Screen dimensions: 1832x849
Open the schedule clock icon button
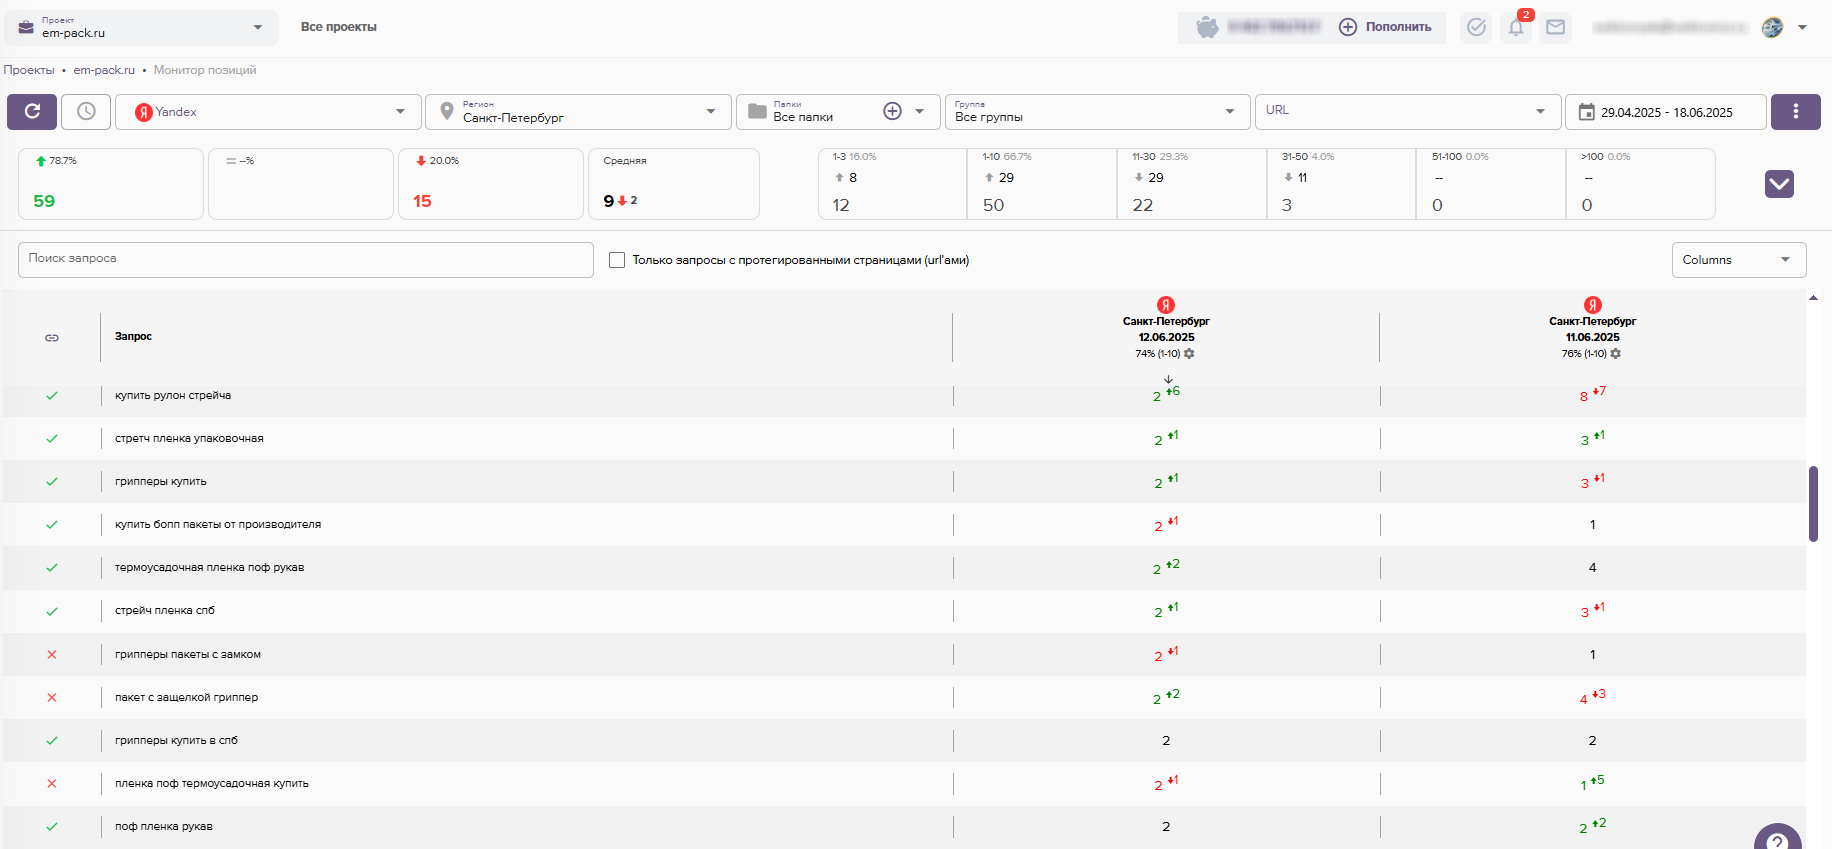tap(86, 112)
